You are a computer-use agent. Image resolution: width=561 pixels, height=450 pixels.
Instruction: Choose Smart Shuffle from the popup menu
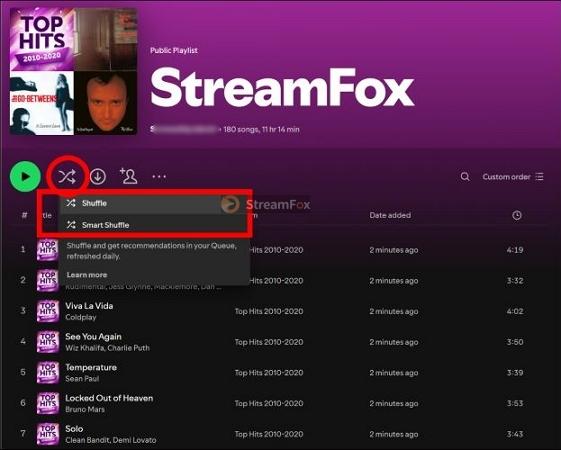coord(154,225)
